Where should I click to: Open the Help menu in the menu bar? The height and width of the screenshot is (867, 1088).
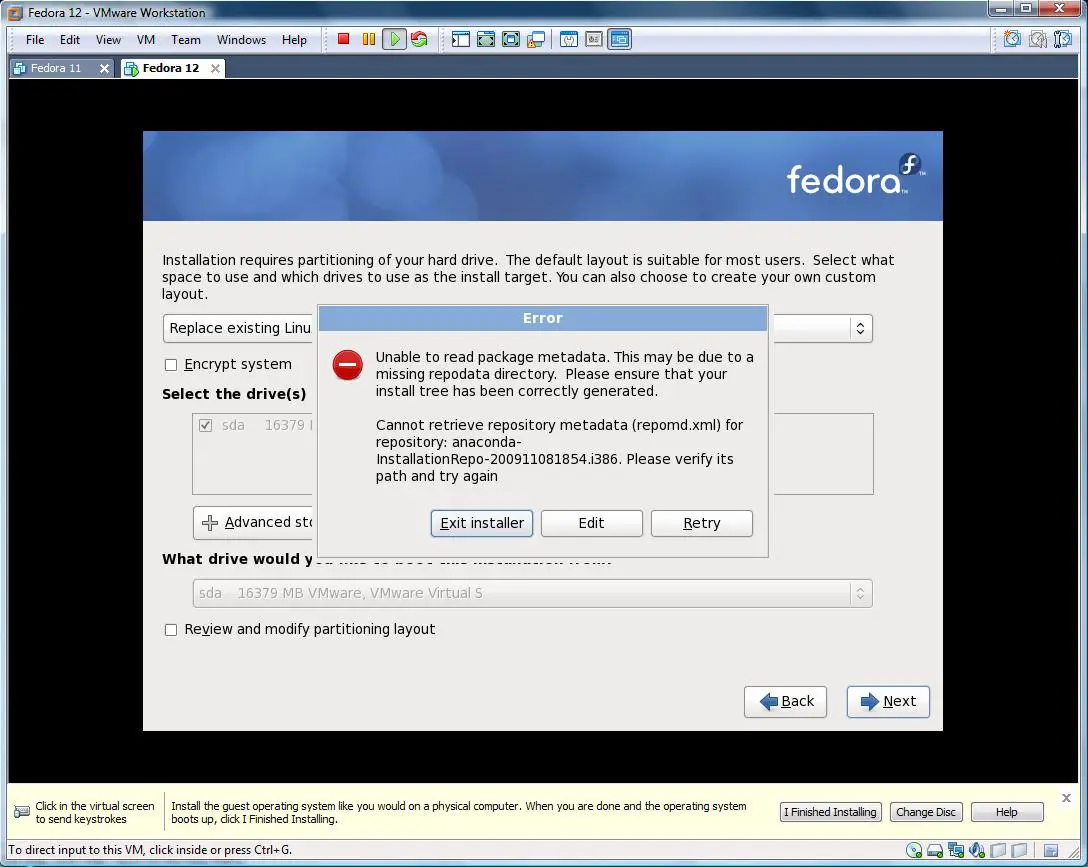click(x=294, y=40)
